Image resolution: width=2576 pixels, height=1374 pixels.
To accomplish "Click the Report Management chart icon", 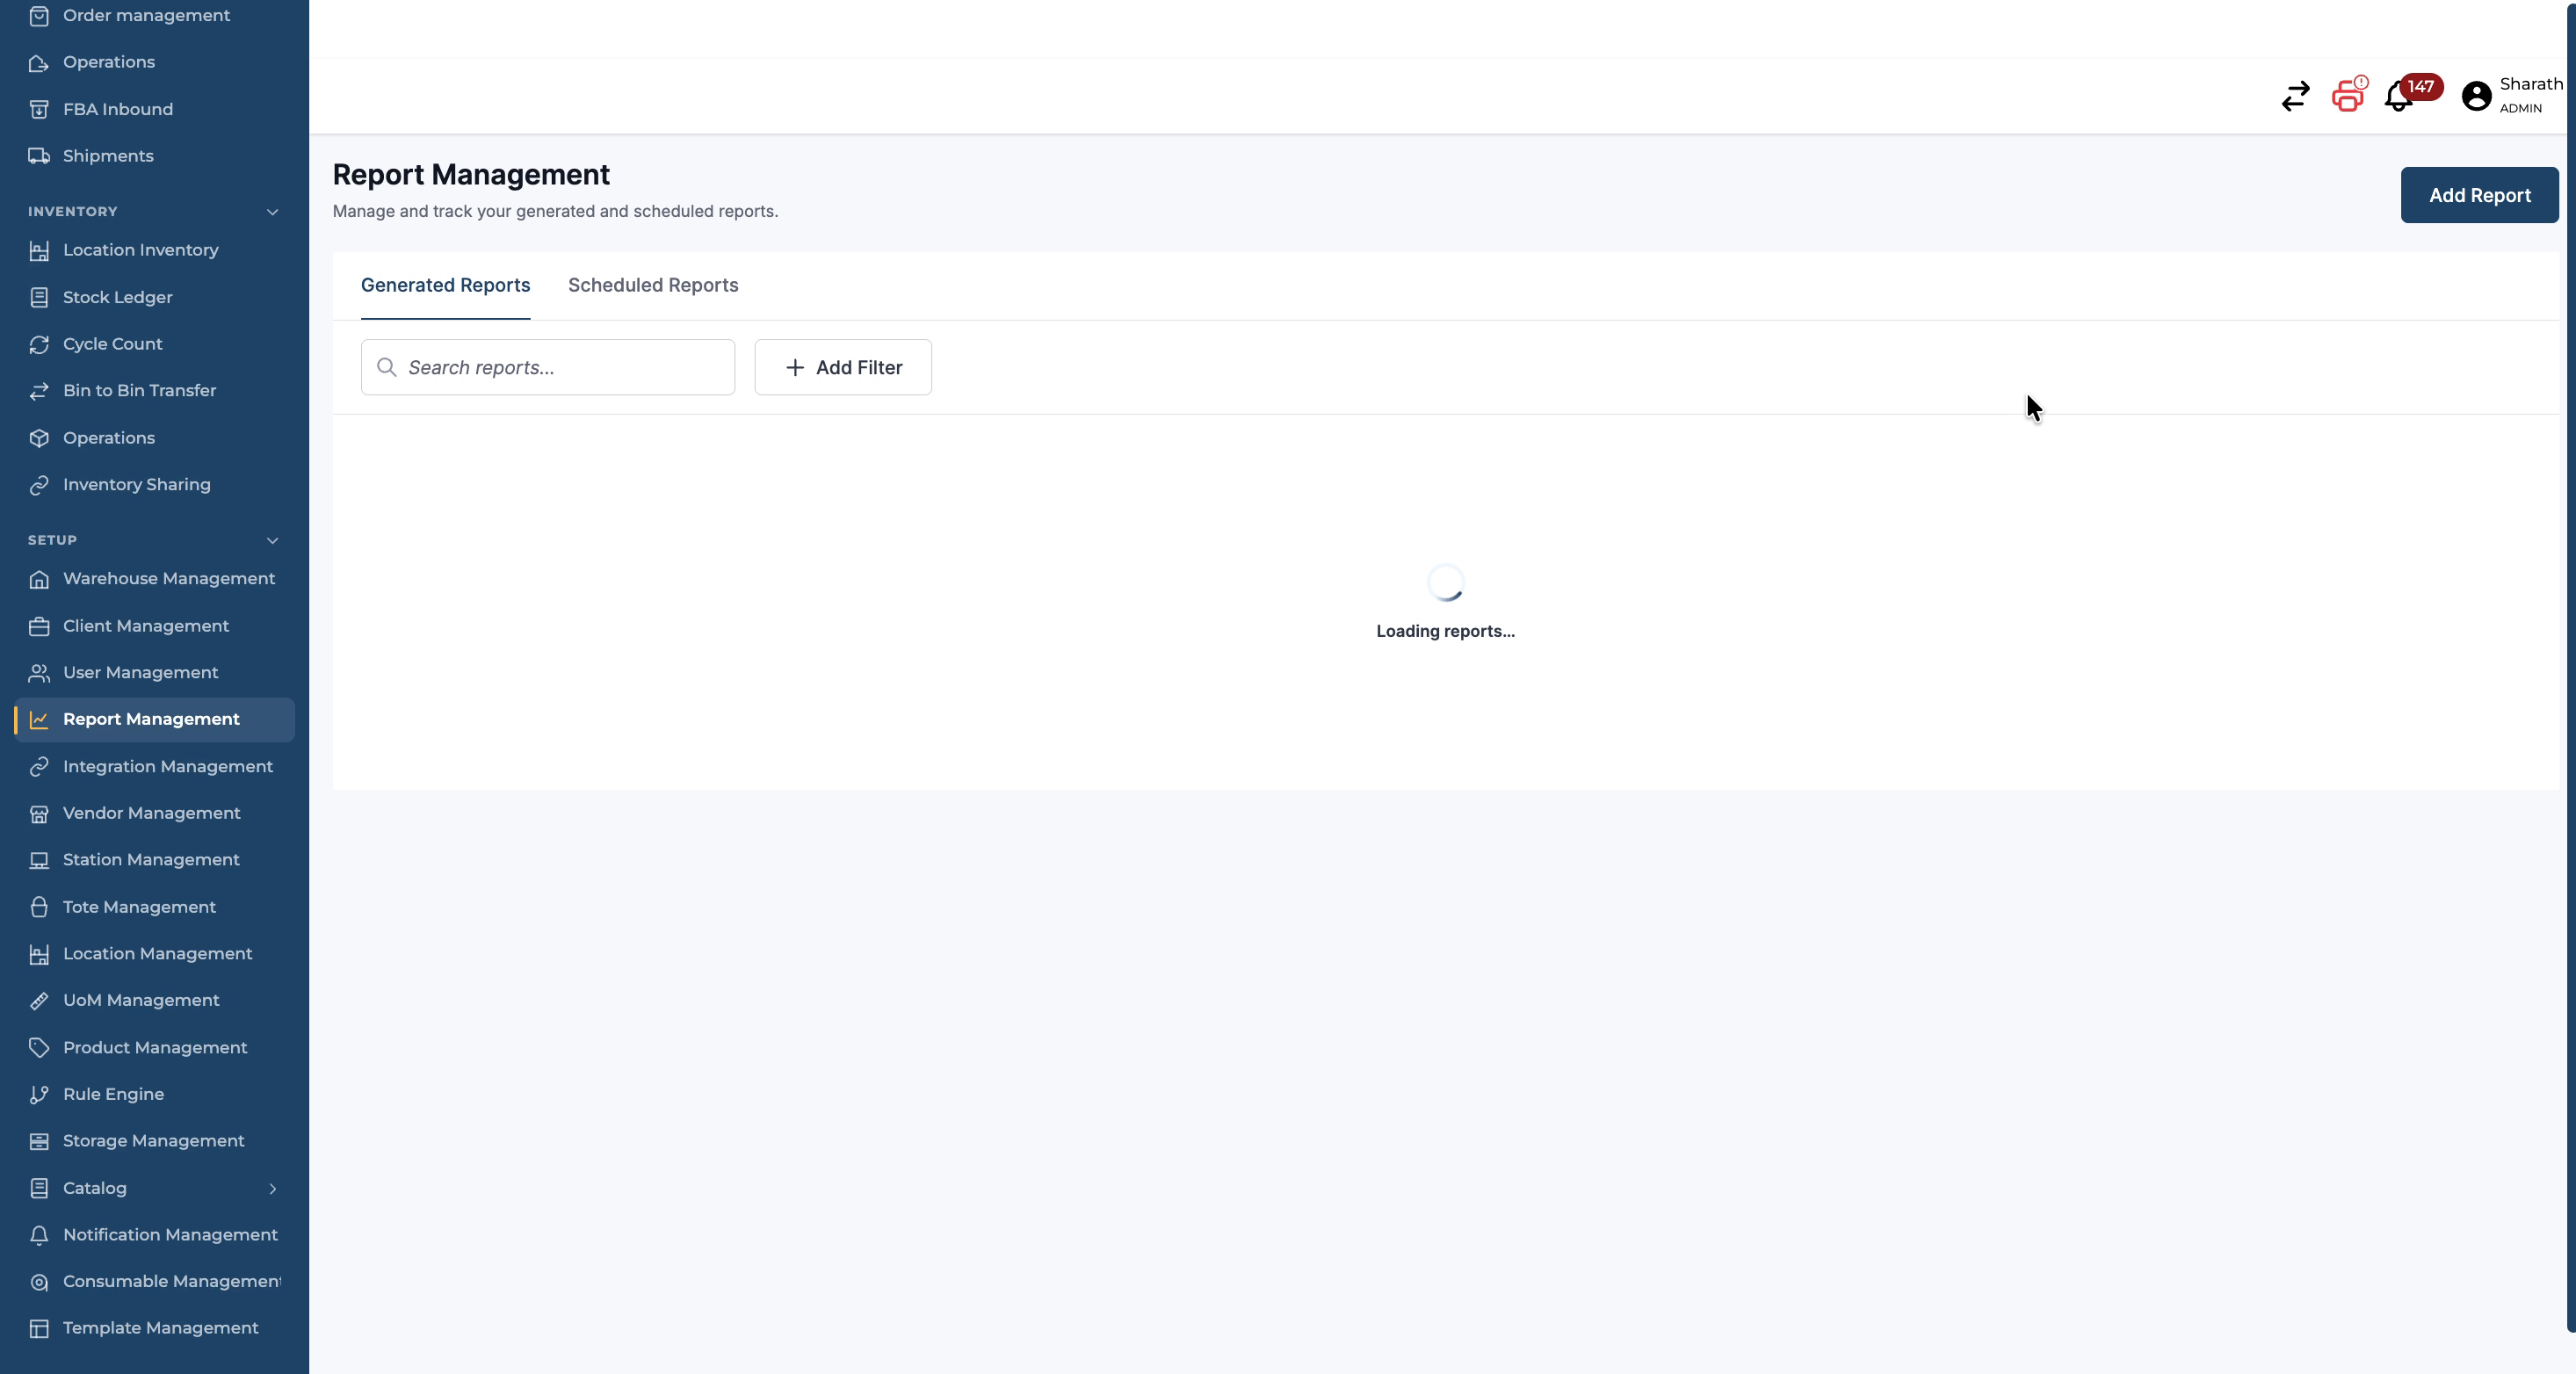I will (39, 720).
